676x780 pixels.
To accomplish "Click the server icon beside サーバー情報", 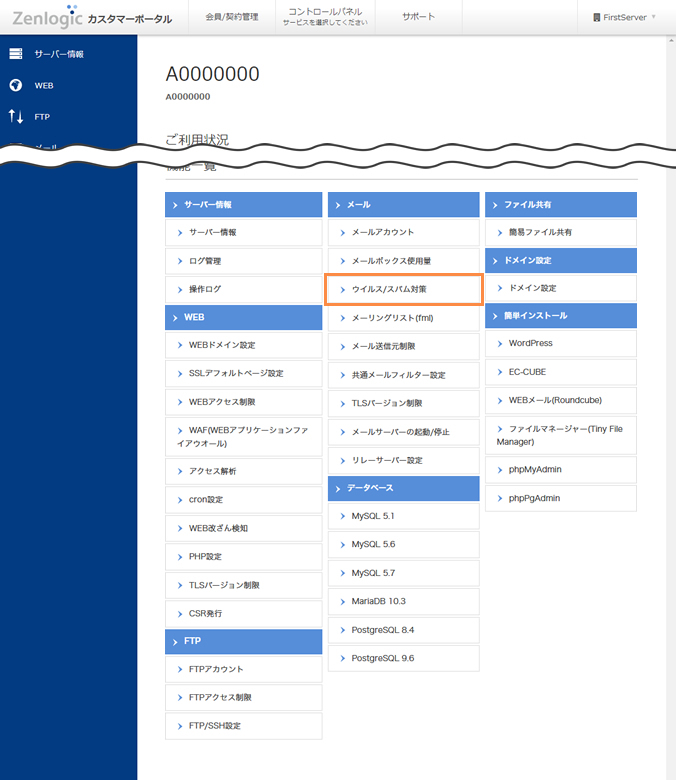I will click(16, 54).
